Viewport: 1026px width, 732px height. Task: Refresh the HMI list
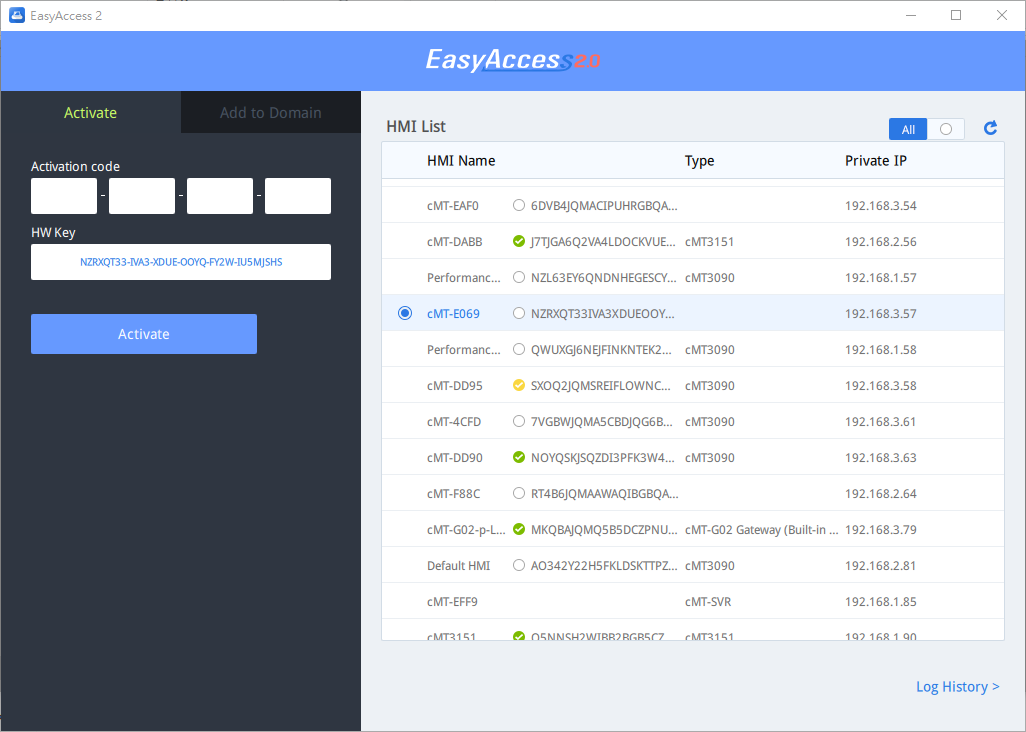pyautogui.click(x=990, y=128)
